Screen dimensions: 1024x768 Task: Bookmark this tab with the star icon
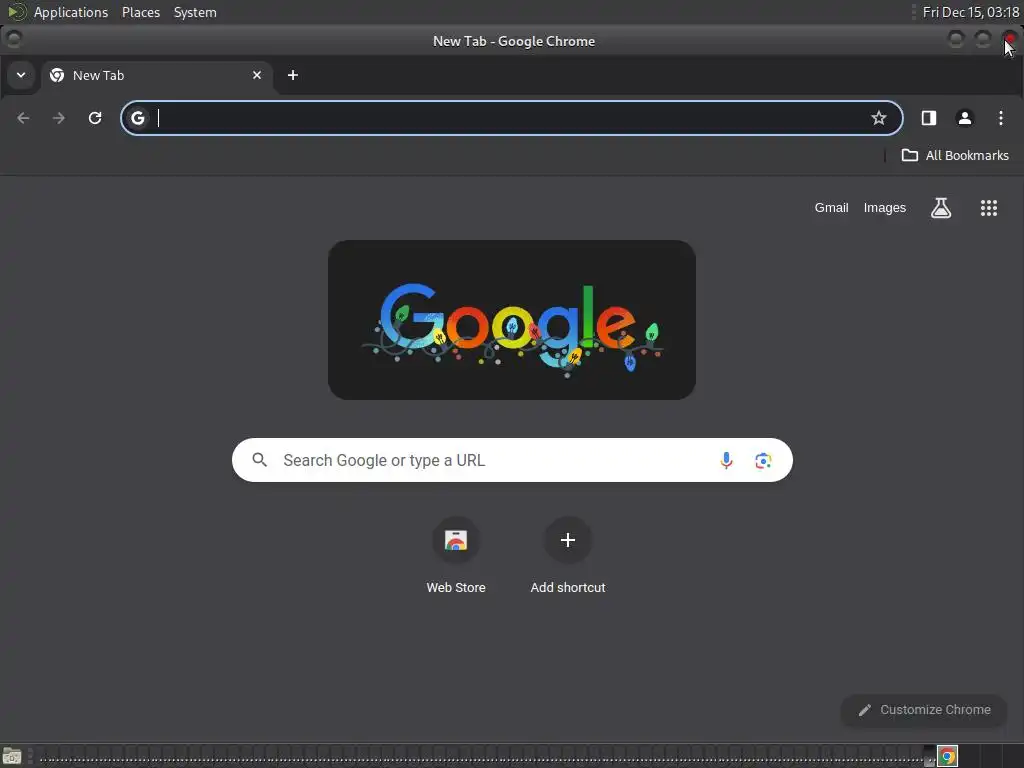(x=879, y=118)
